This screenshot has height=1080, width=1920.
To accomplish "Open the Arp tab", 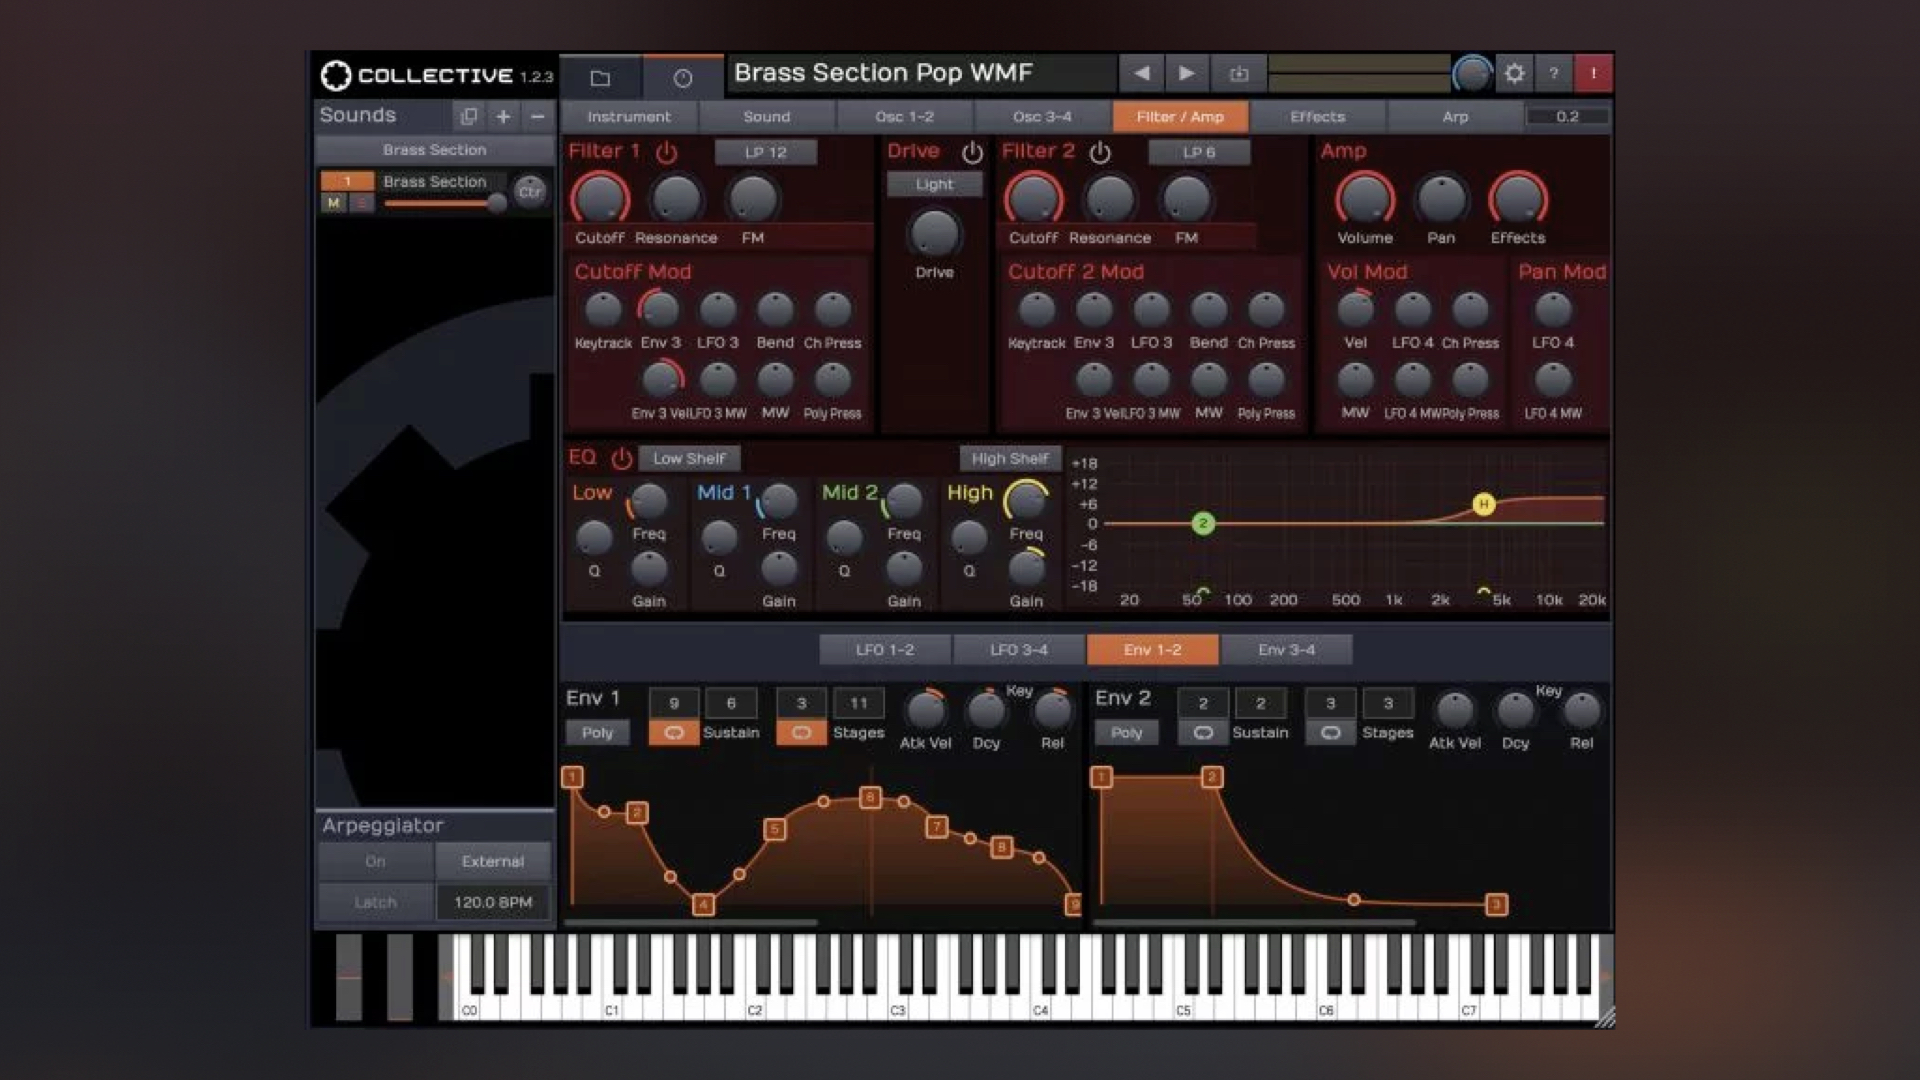I will tap(1455, 117).
